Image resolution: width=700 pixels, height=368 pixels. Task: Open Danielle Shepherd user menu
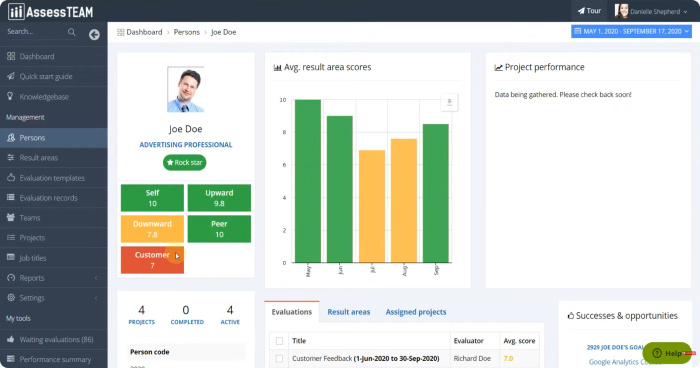coord(651,11)
